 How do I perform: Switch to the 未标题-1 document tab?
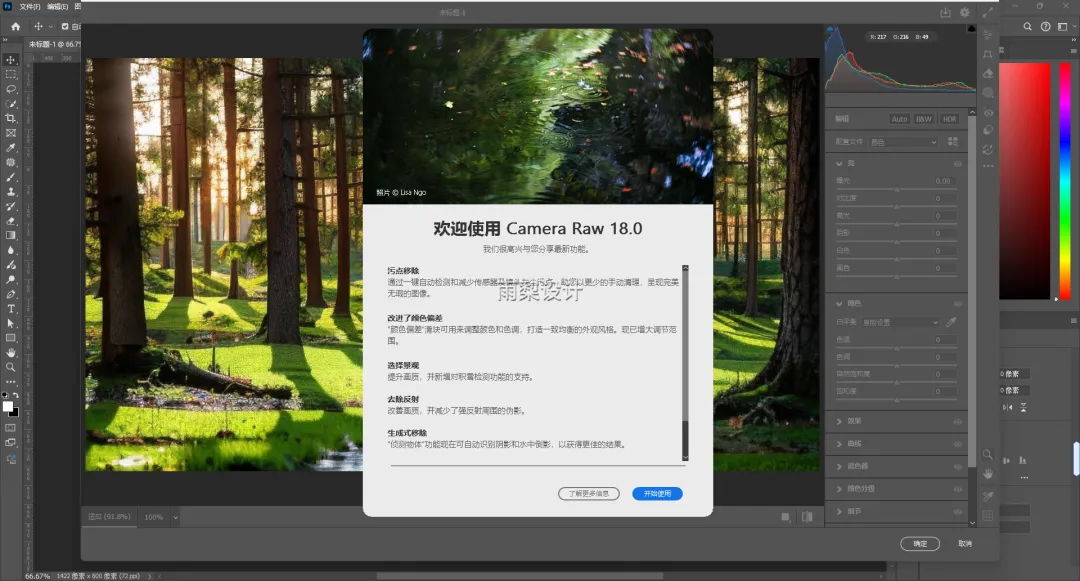[x=54, y=44]
